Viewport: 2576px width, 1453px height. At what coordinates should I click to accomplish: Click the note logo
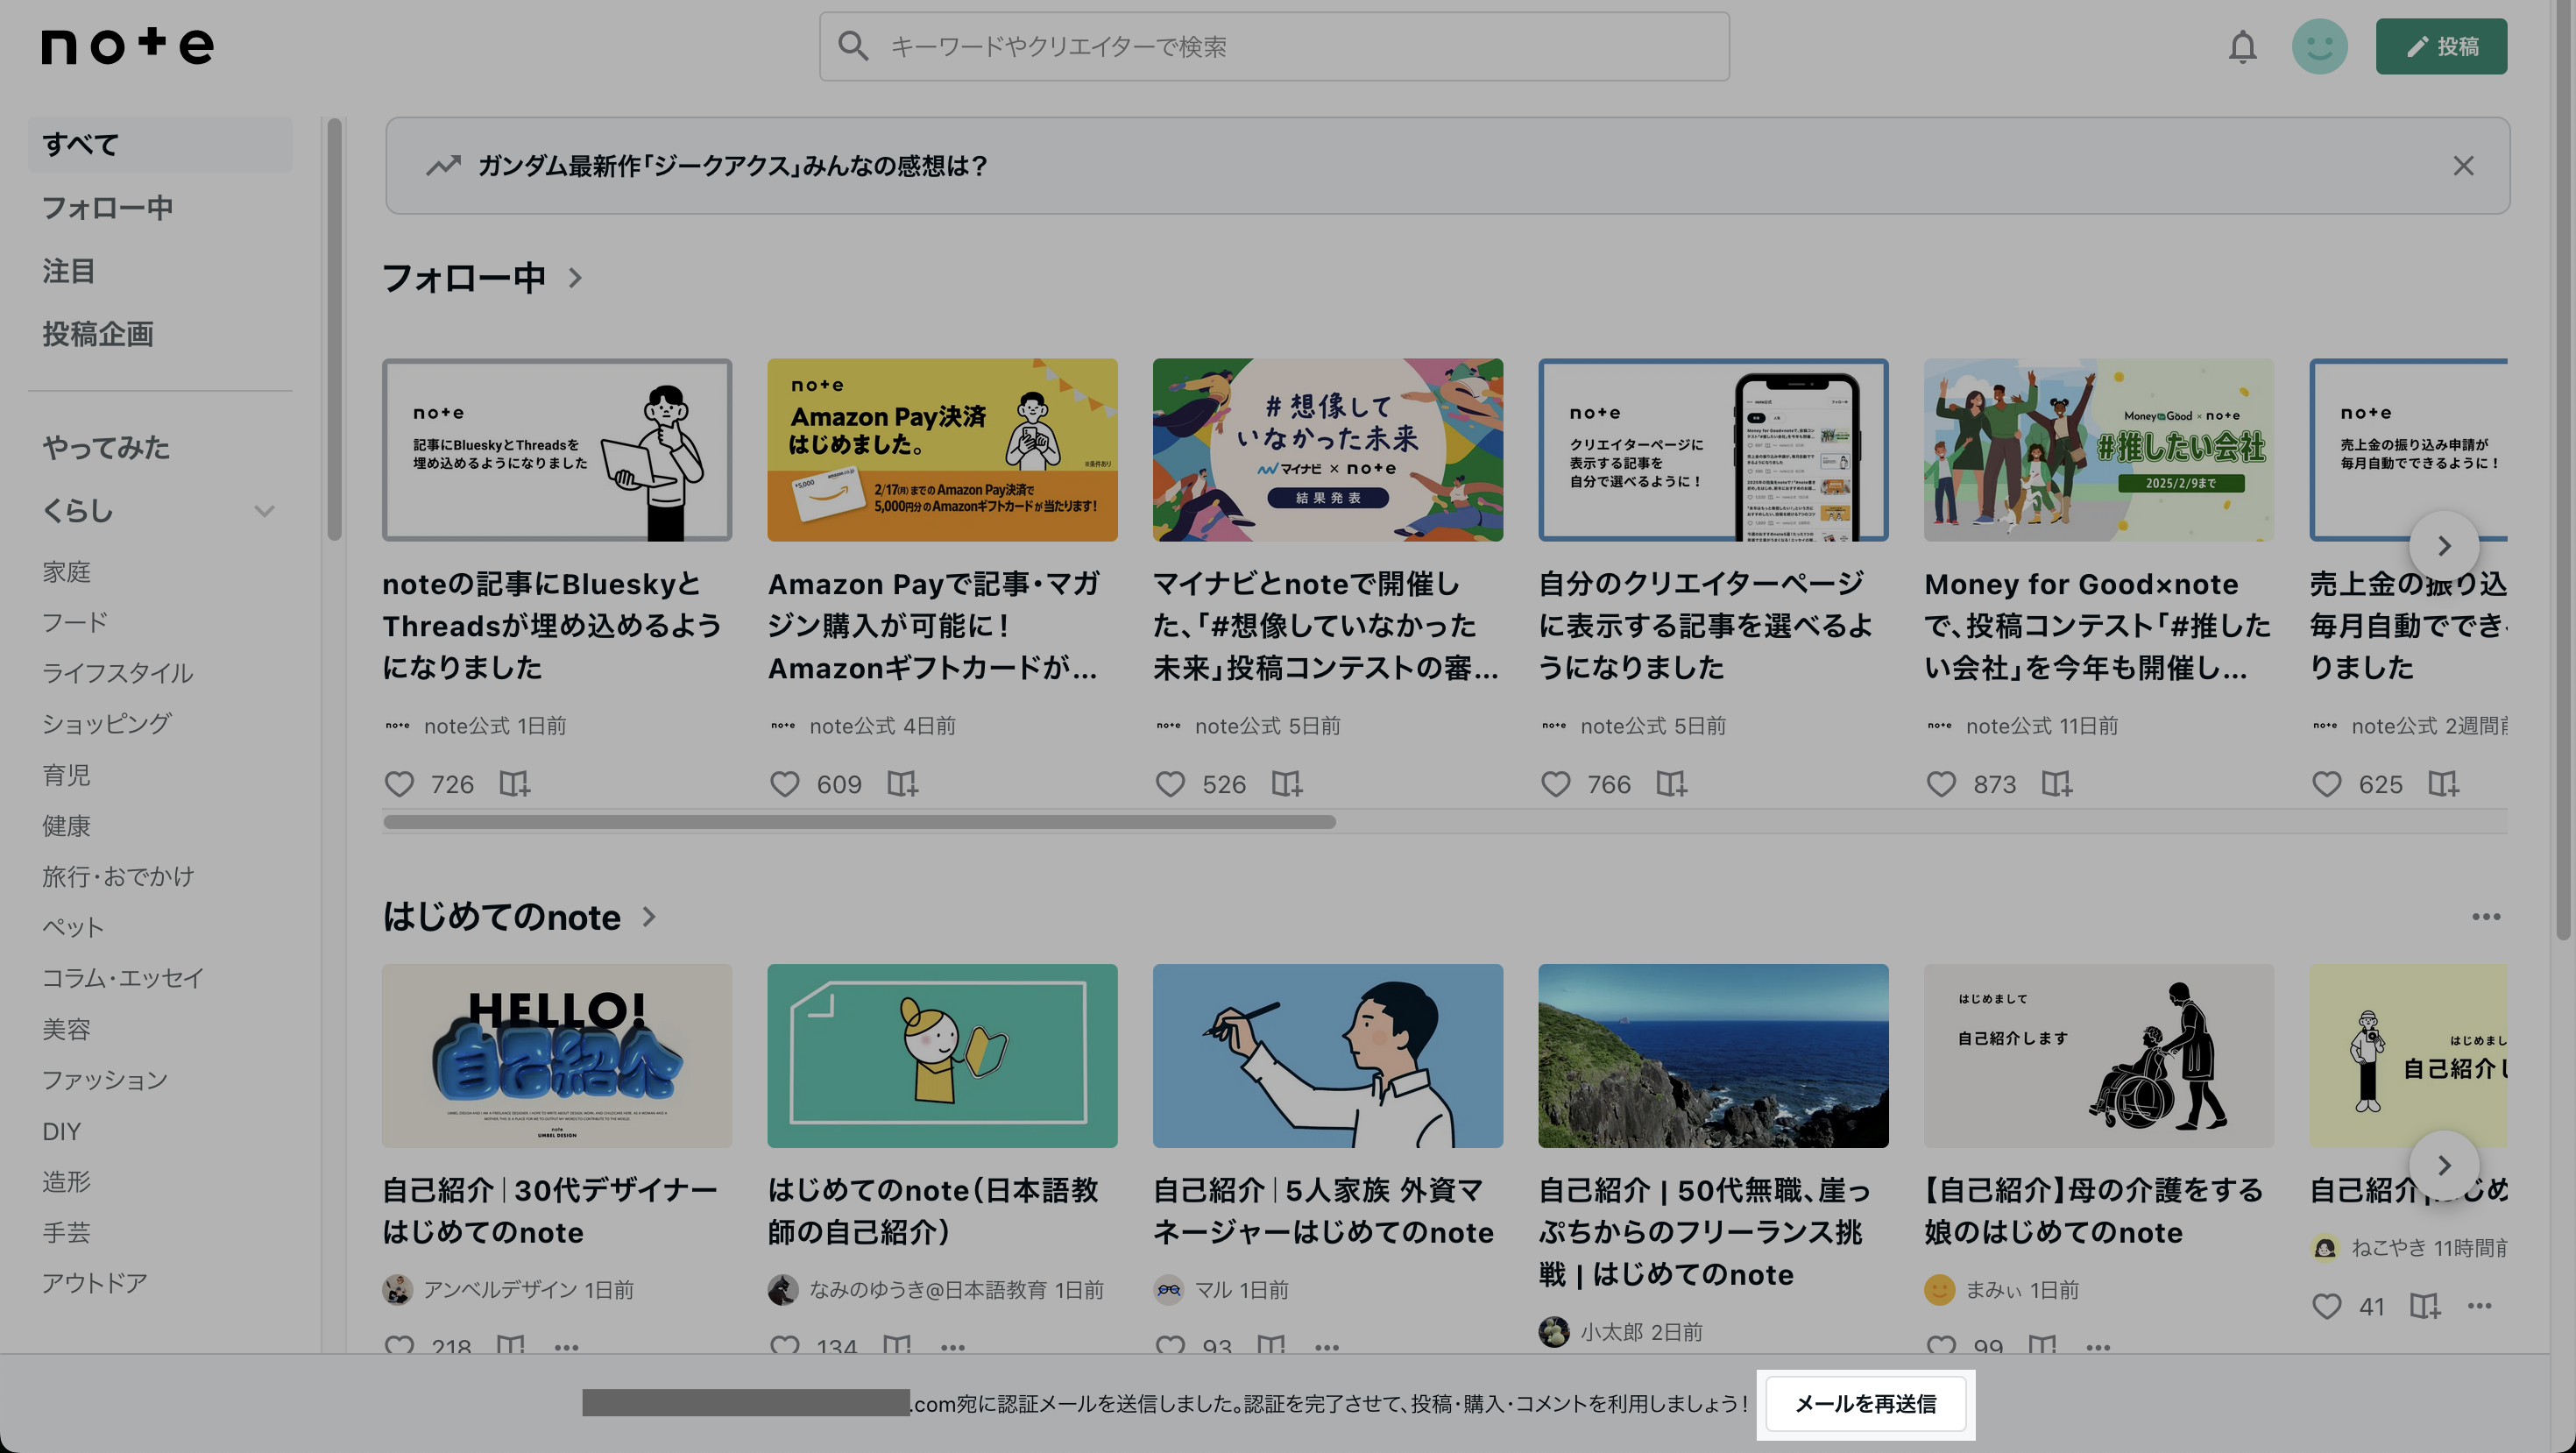click(x=127, y=46)
